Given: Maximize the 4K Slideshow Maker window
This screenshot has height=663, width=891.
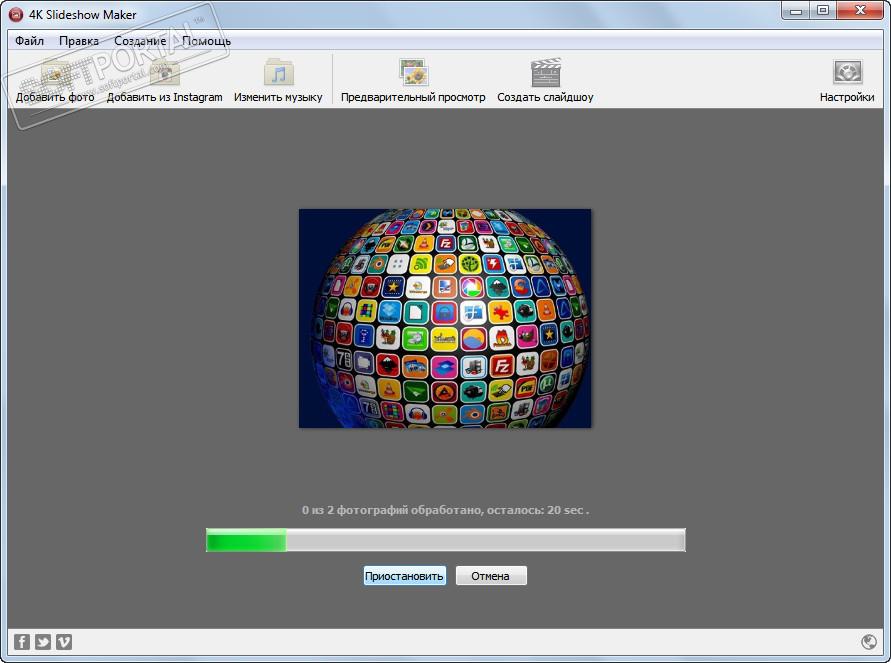Looking at the screenshot, I should tap(823, 11).
